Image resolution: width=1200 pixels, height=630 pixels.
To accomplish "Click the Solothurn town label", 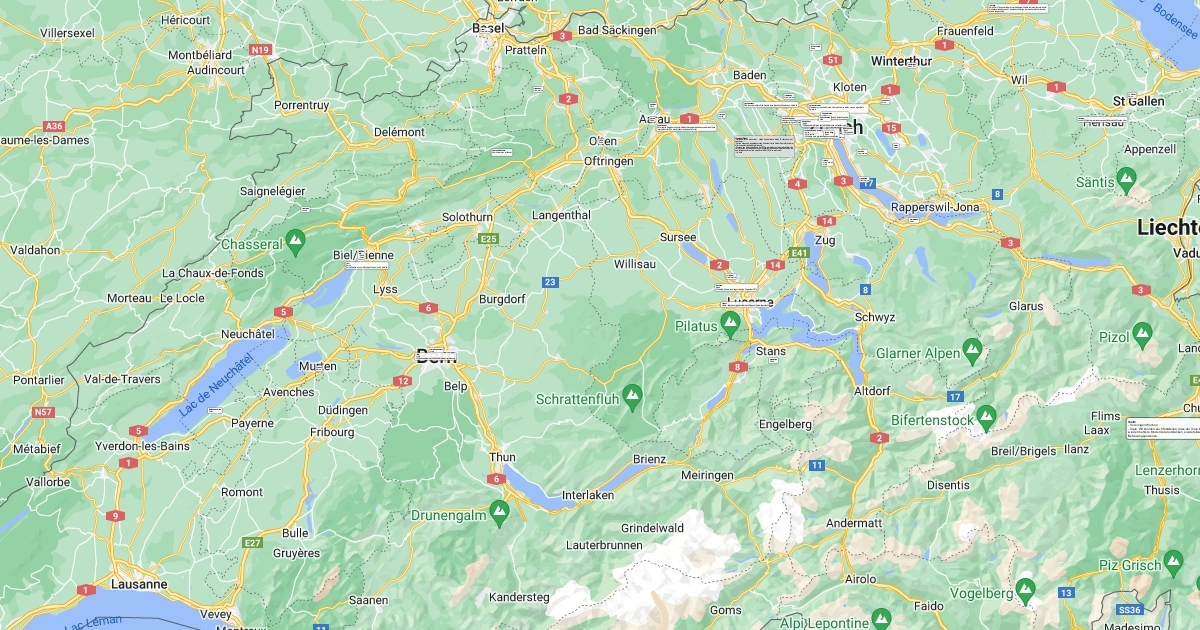I will (x=468, y=217).
